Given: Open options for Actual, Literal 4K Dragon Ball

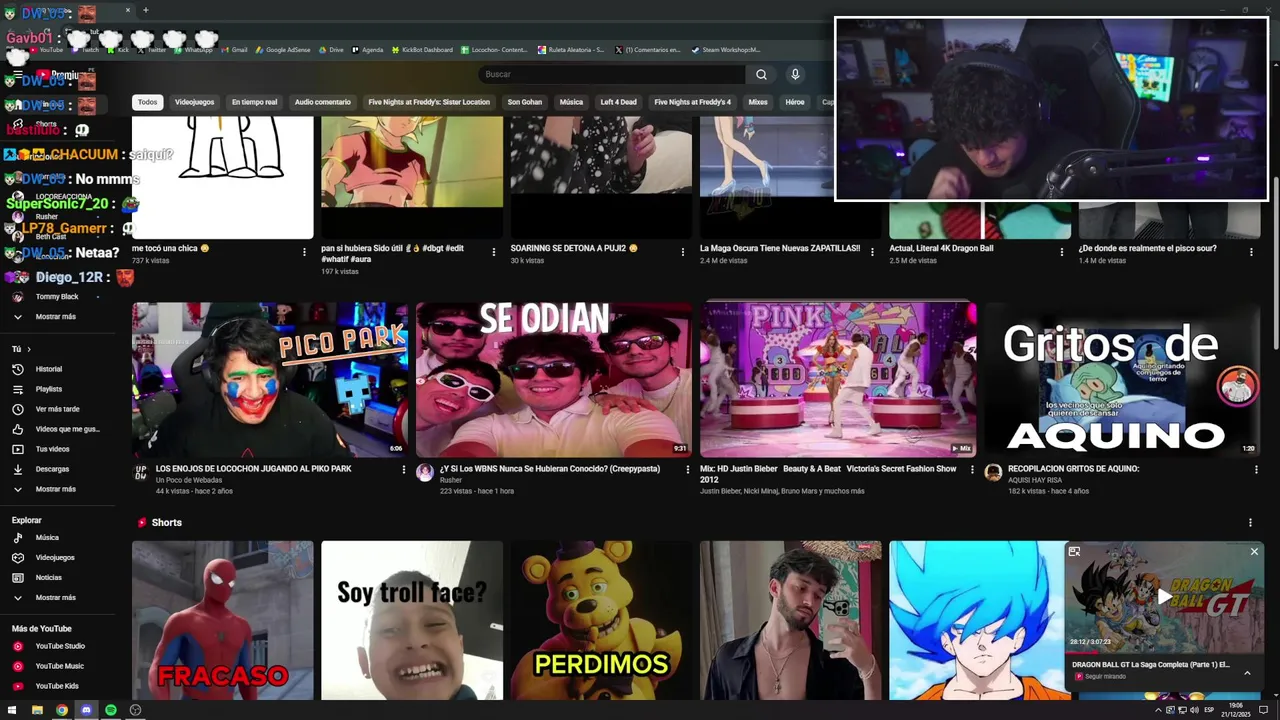Looking at the screenshot, I should click(x=1062, y=252).
